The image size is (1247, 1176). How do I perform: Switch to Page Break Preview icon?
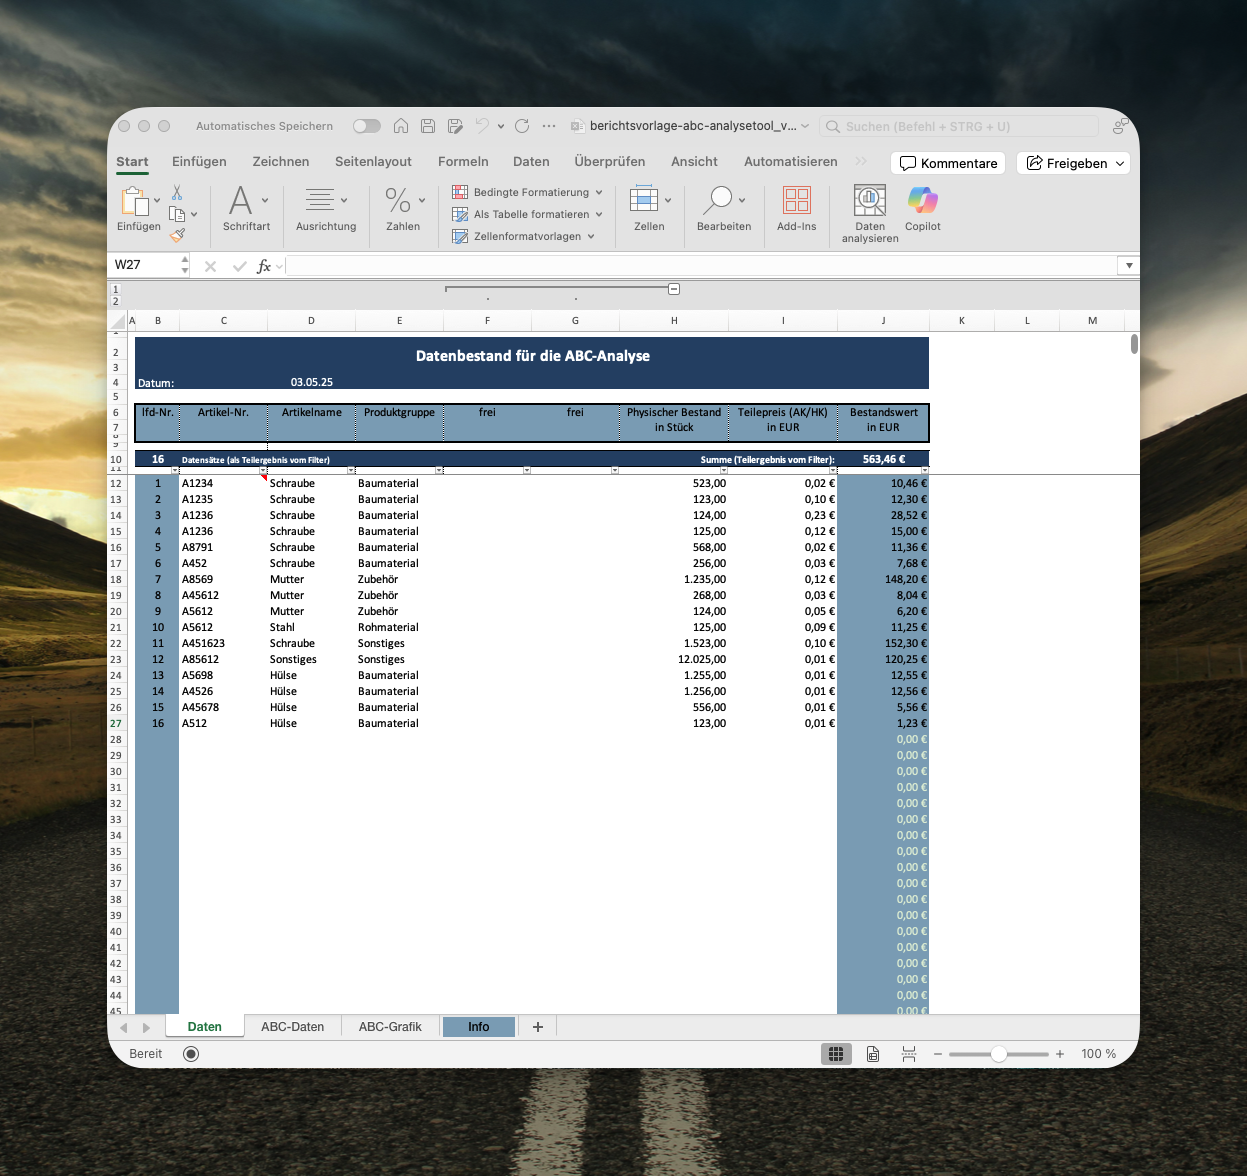[909, 1054]
